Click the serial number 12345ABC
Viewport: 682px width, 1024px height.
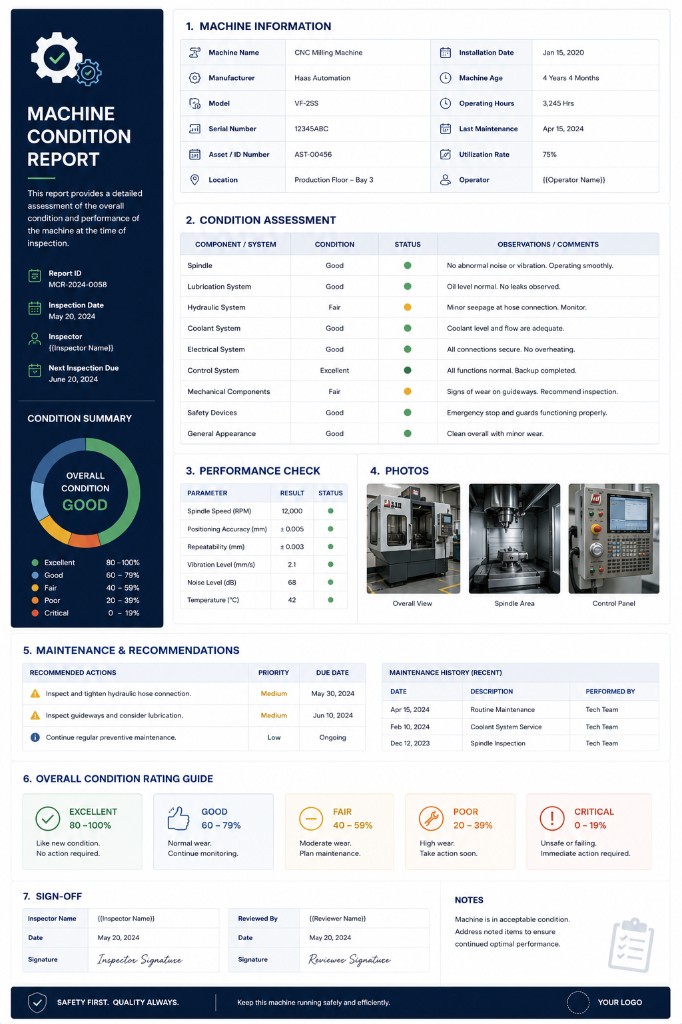tap(311, 129)
